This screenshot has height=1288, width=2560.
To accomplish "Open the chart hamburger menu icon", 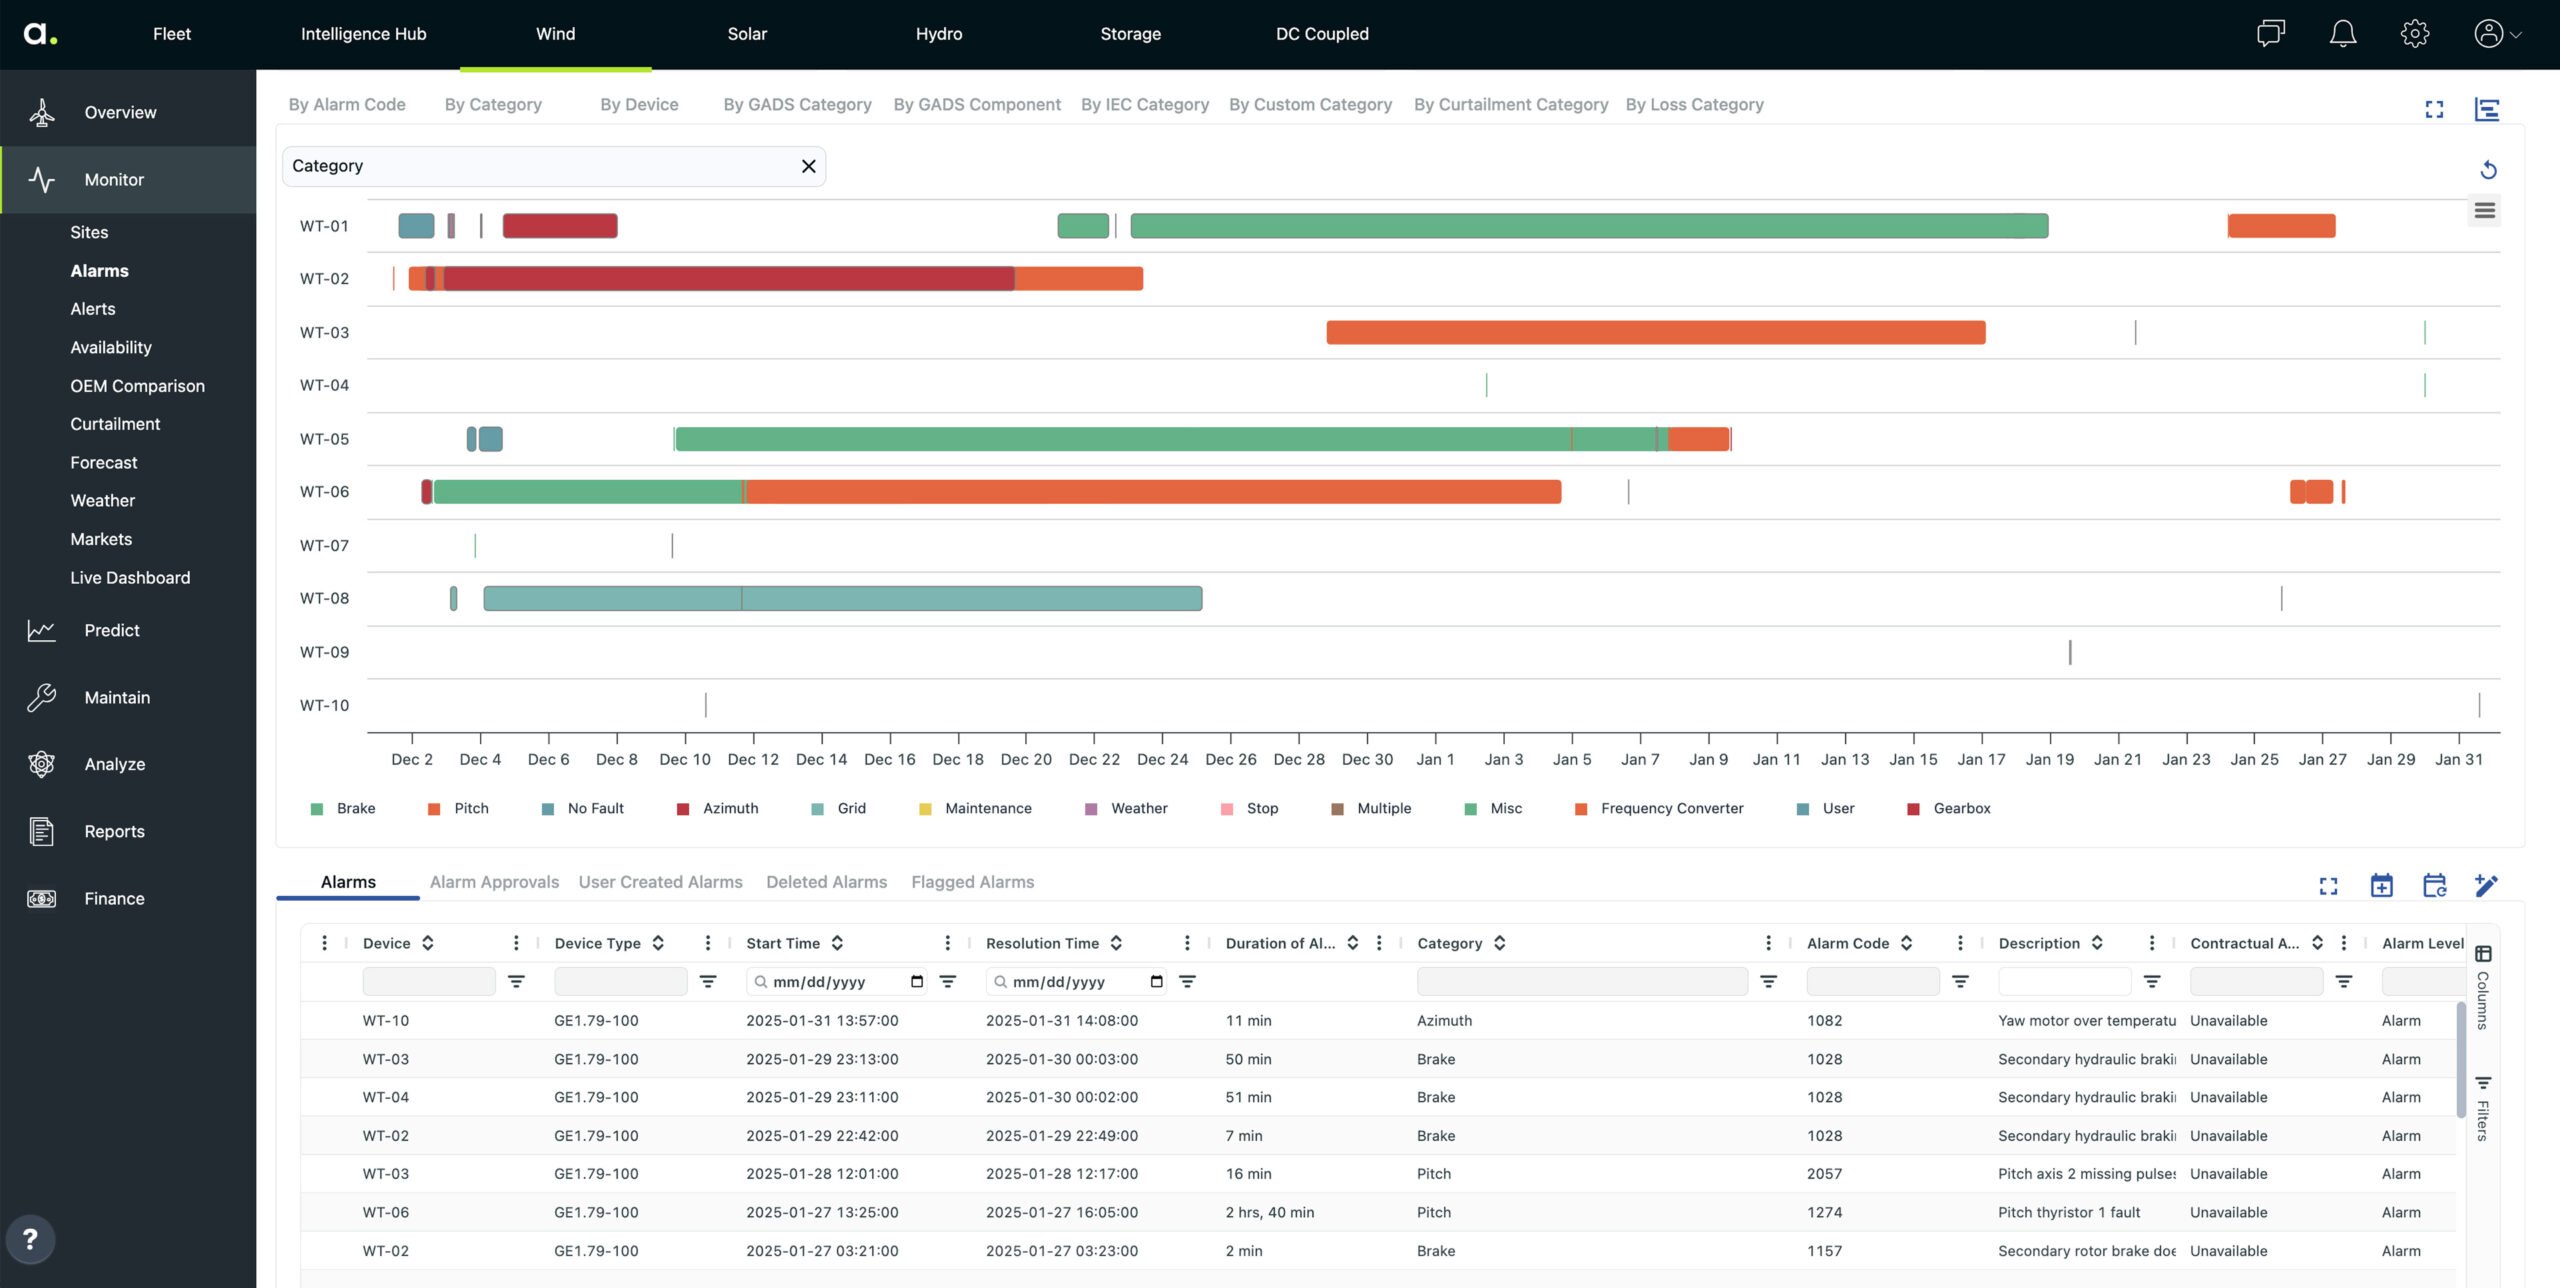I will tap(2484, 211).
